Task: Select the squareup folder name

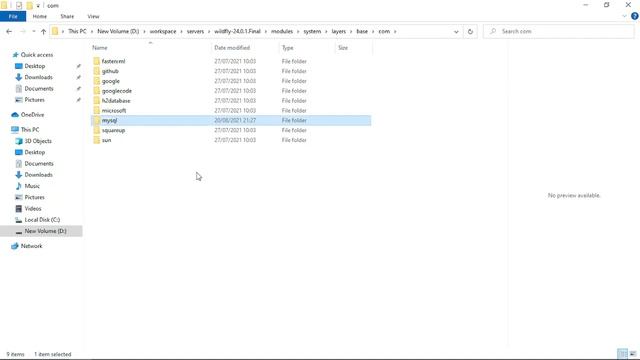Action: coord(113,130)
